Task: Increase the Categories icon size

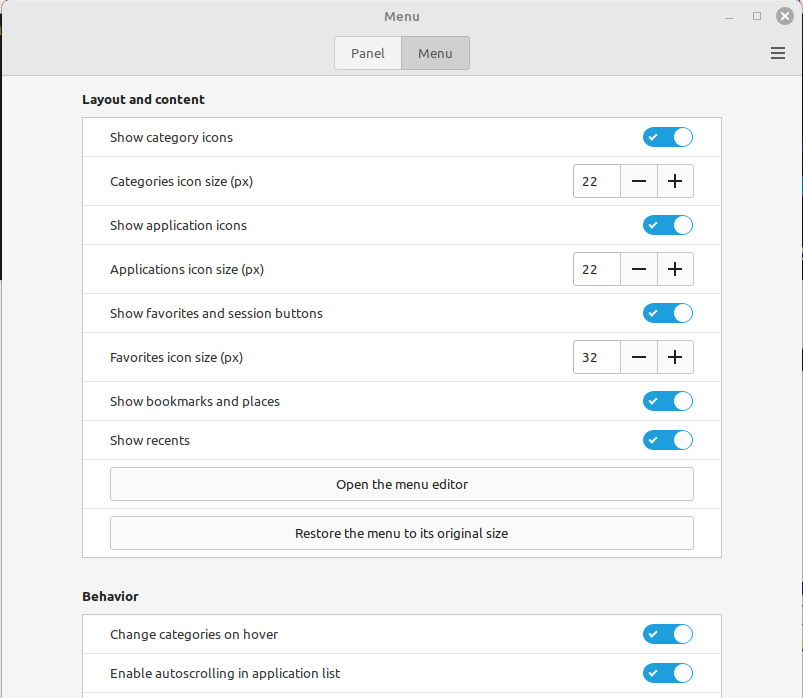Action: [x=675, y=182]
